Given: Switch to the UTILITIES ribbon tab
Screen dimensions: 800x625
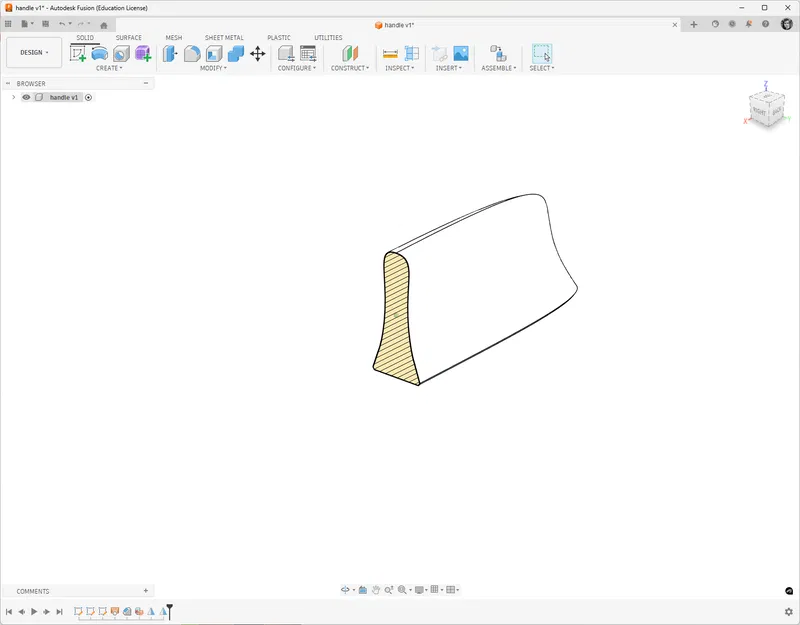Looking at the screenshot, I should pyautogui.click(x=330, y=37).
